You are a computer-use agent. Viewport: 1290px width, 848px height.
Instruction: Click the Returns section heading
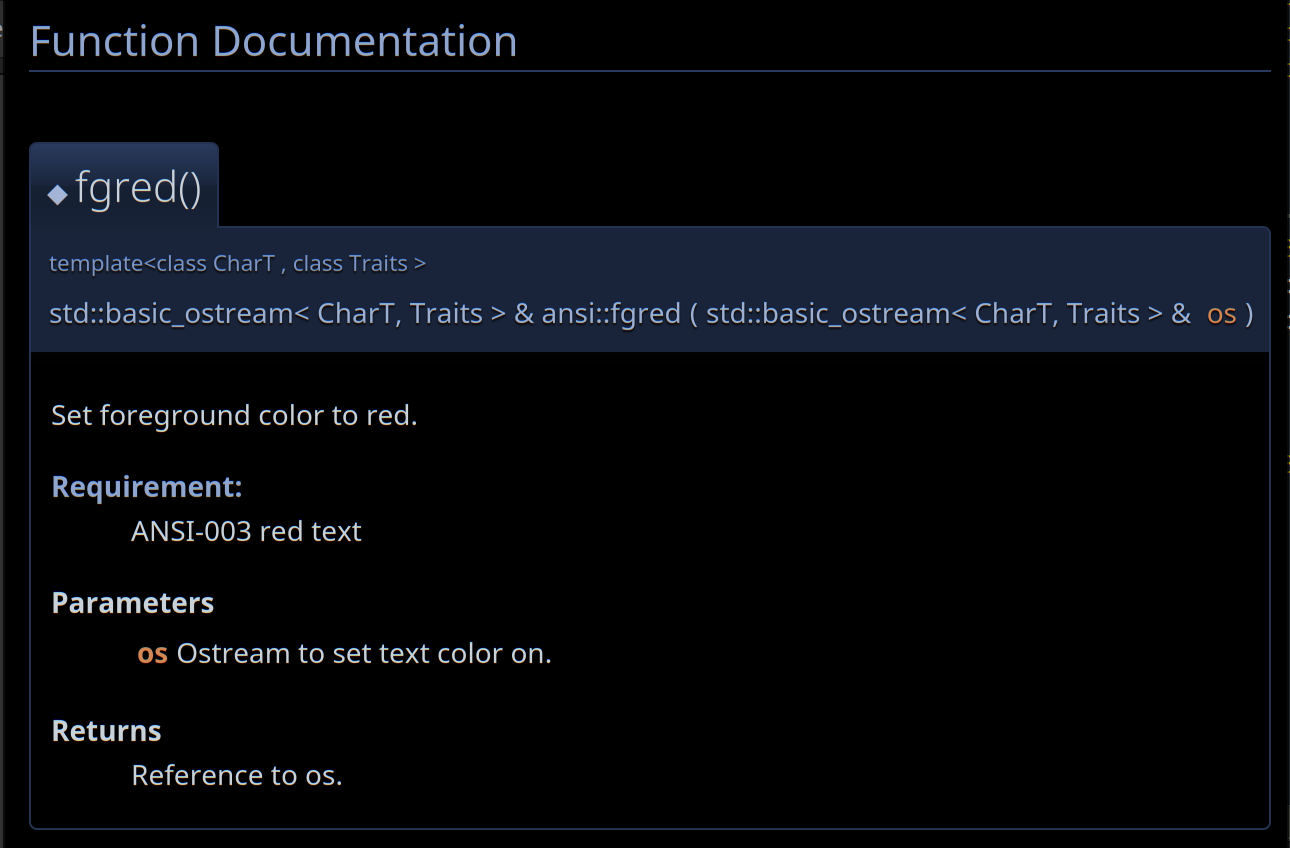(107, 731)
